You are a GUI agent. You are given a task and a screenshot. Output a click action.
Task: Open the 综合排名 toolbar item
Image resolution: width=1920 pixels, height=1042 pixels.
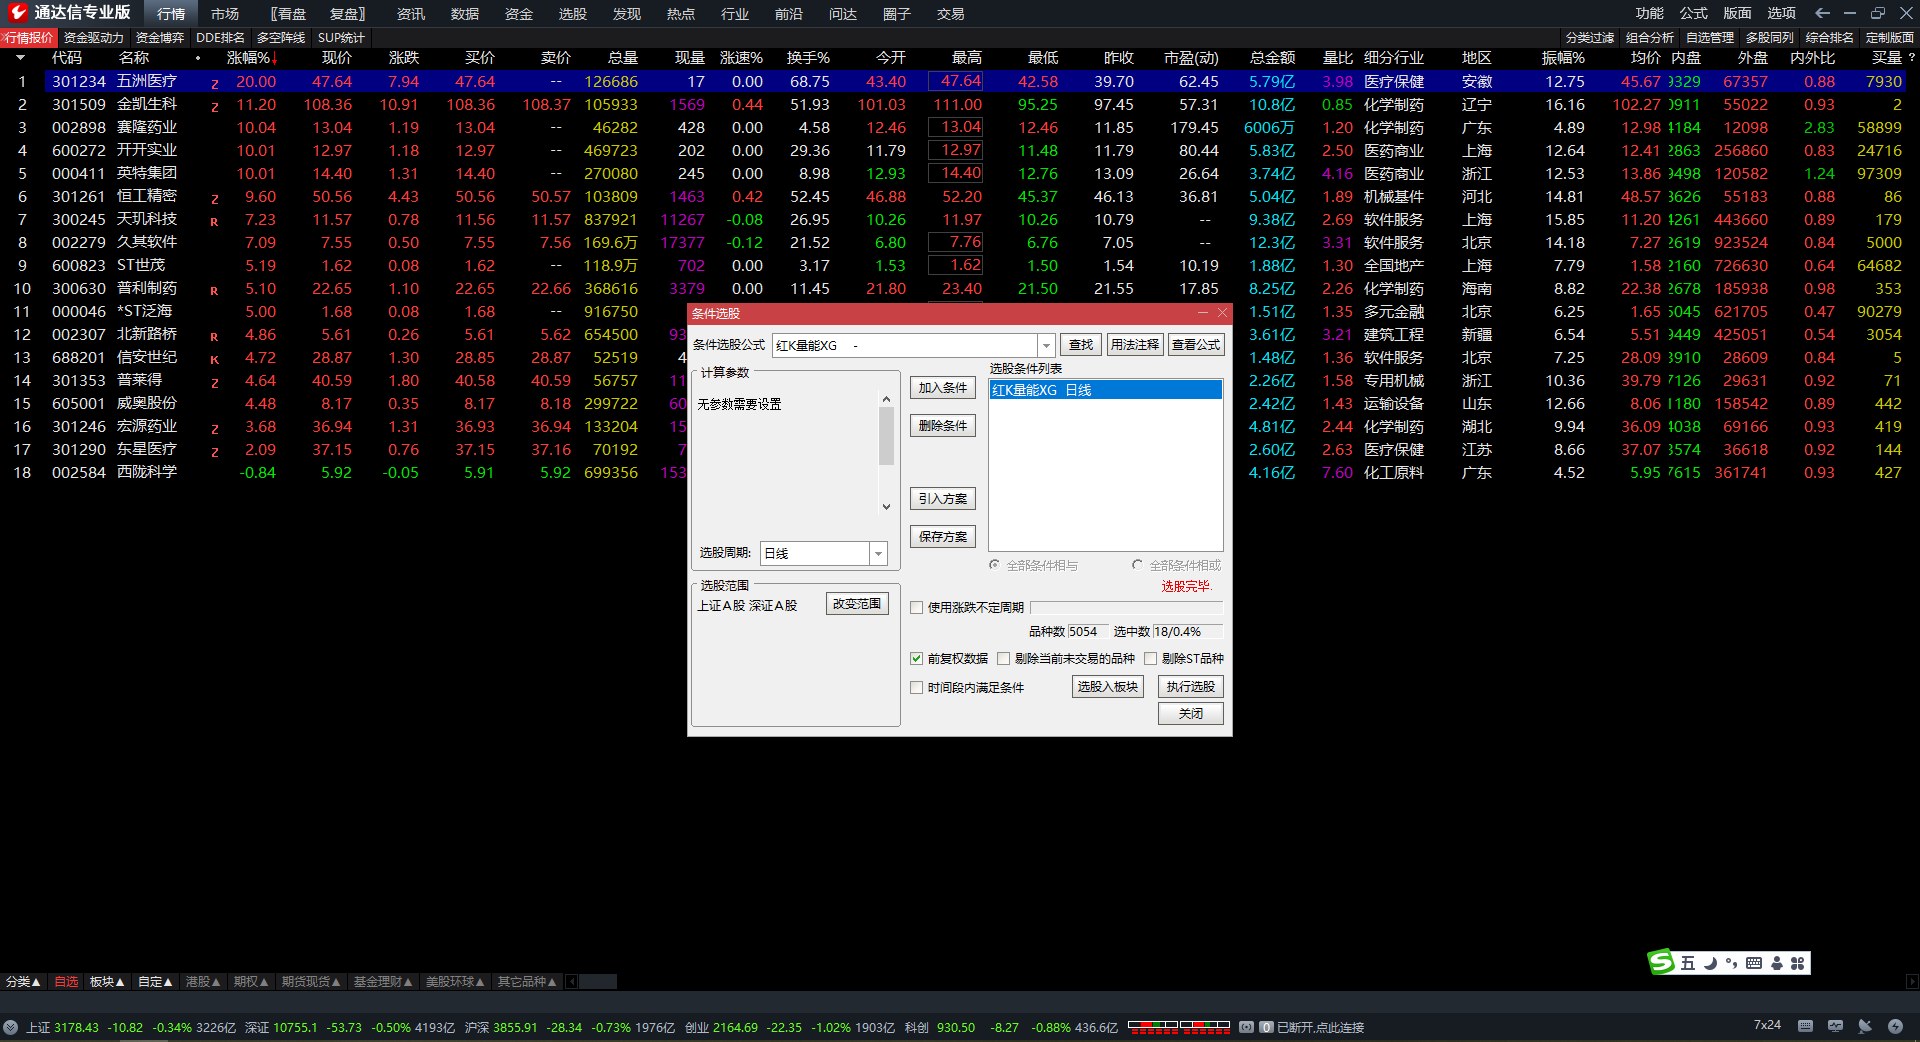pyautogui.click(x=1830, y=38)
